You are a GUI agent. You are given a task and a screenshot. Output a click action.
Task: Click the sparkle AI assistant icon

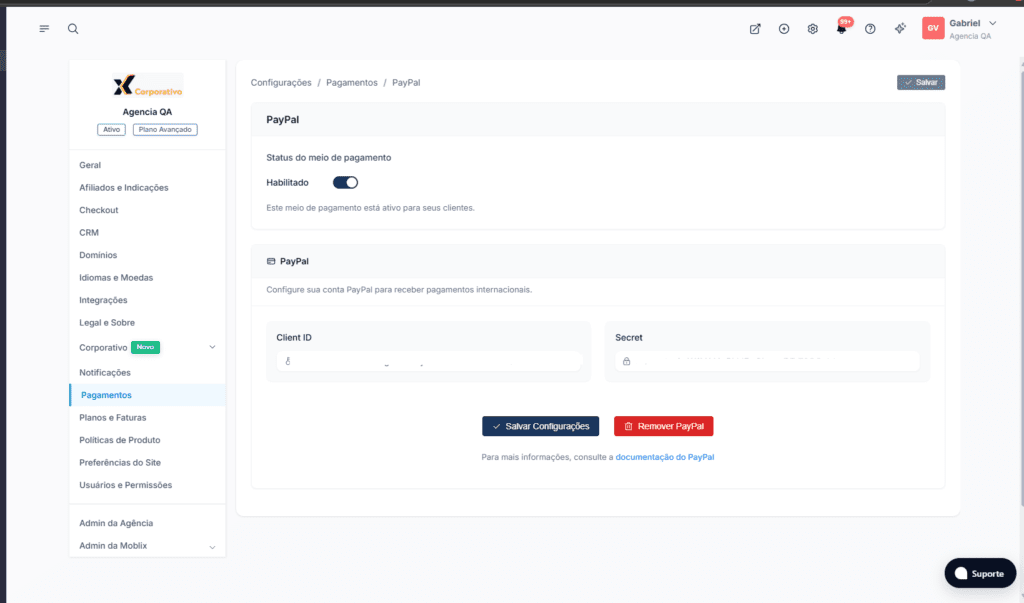pos(900,28)
